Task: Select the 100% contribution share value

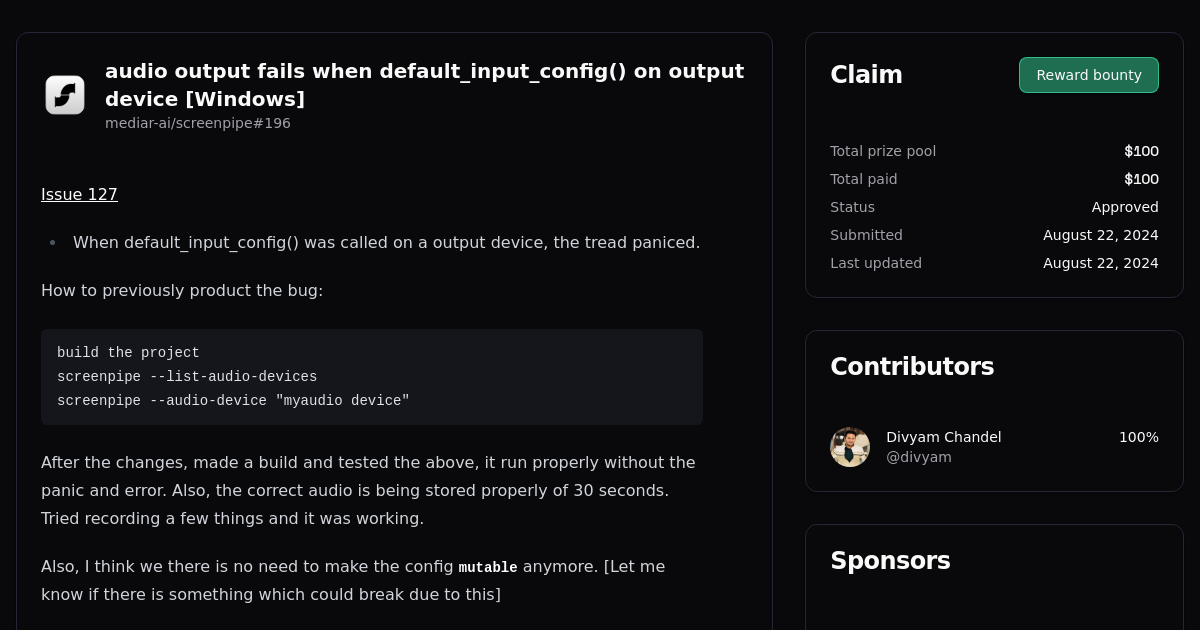Action: (1139, 437)
